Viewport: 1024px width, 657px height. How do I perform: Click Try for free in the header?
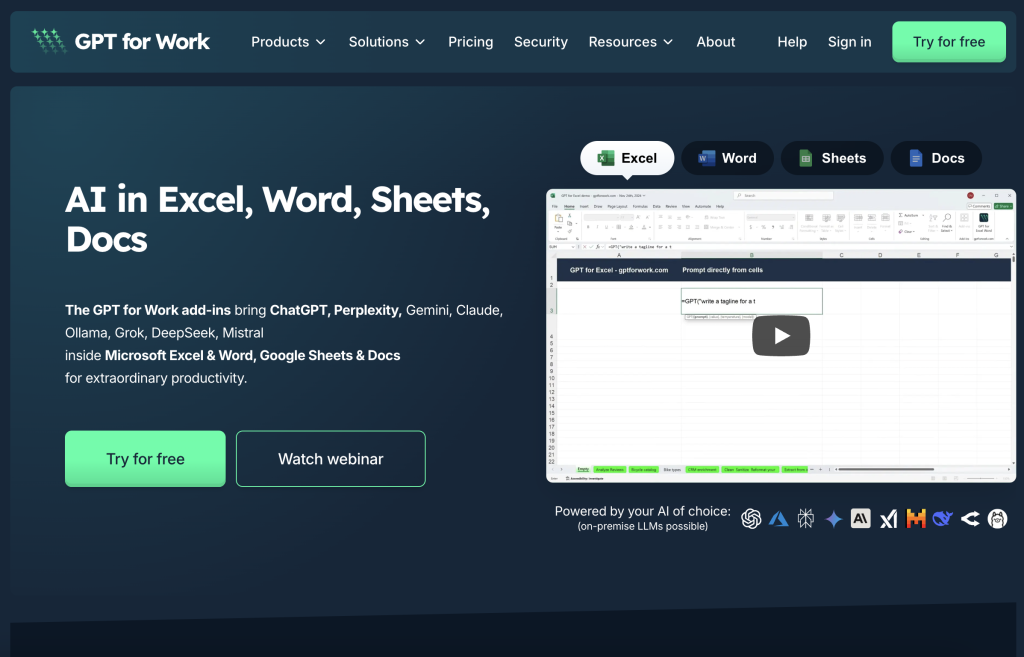949,42
